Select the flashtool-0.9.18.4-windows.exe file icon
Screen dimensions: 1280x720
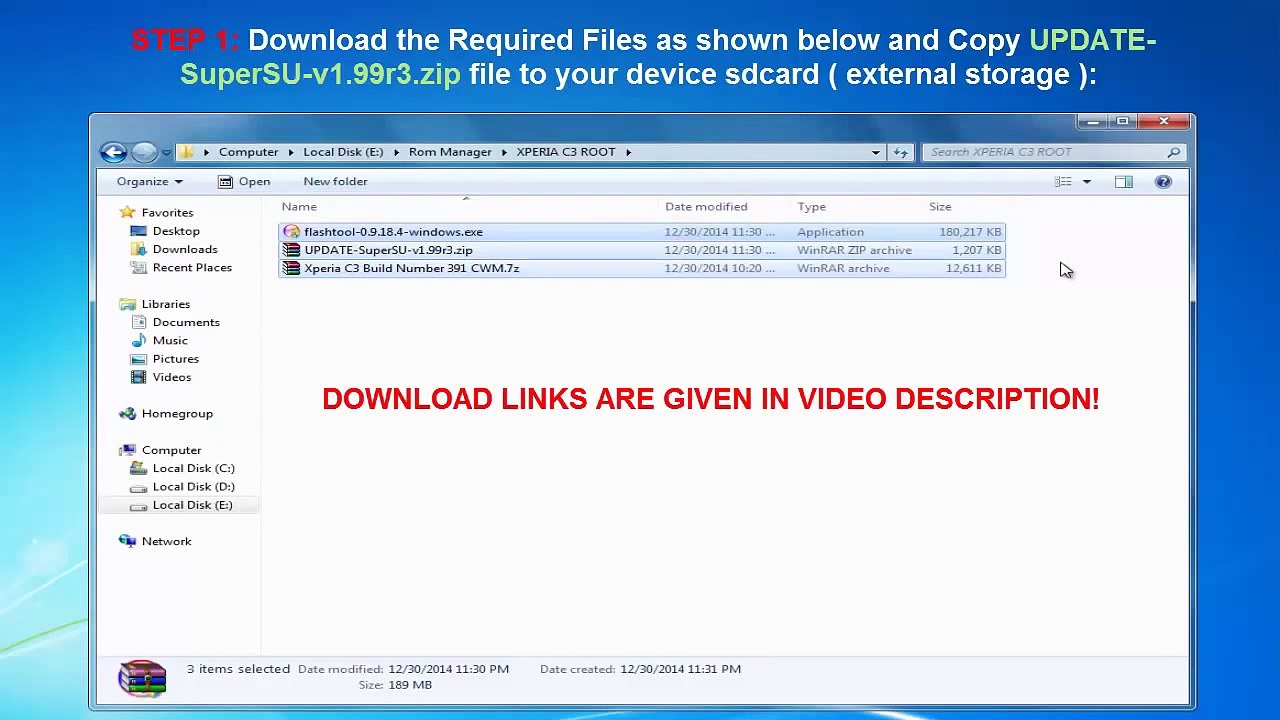tap(291, 232)
